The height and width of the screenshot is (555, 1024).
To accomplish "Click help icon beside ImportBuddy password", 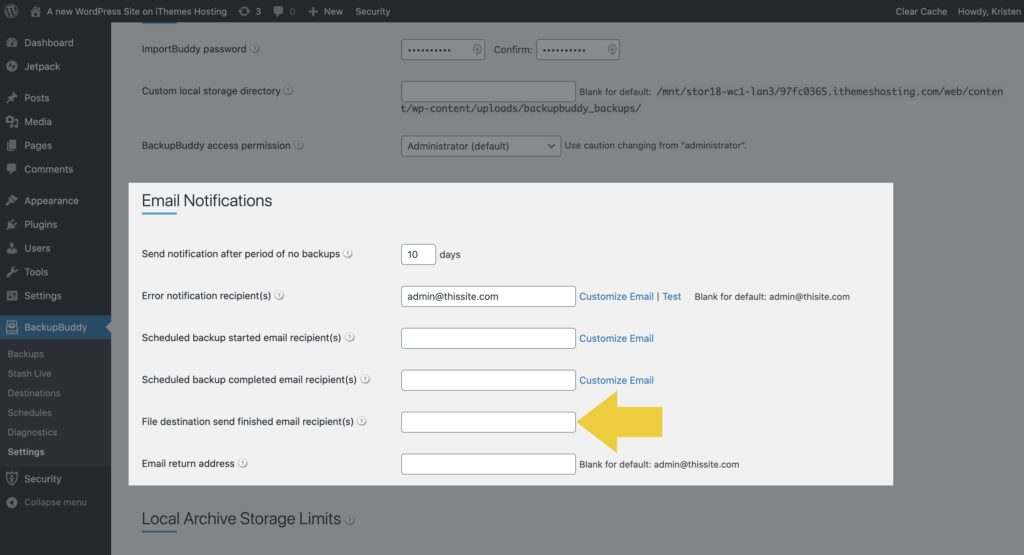I will (255, 49).
